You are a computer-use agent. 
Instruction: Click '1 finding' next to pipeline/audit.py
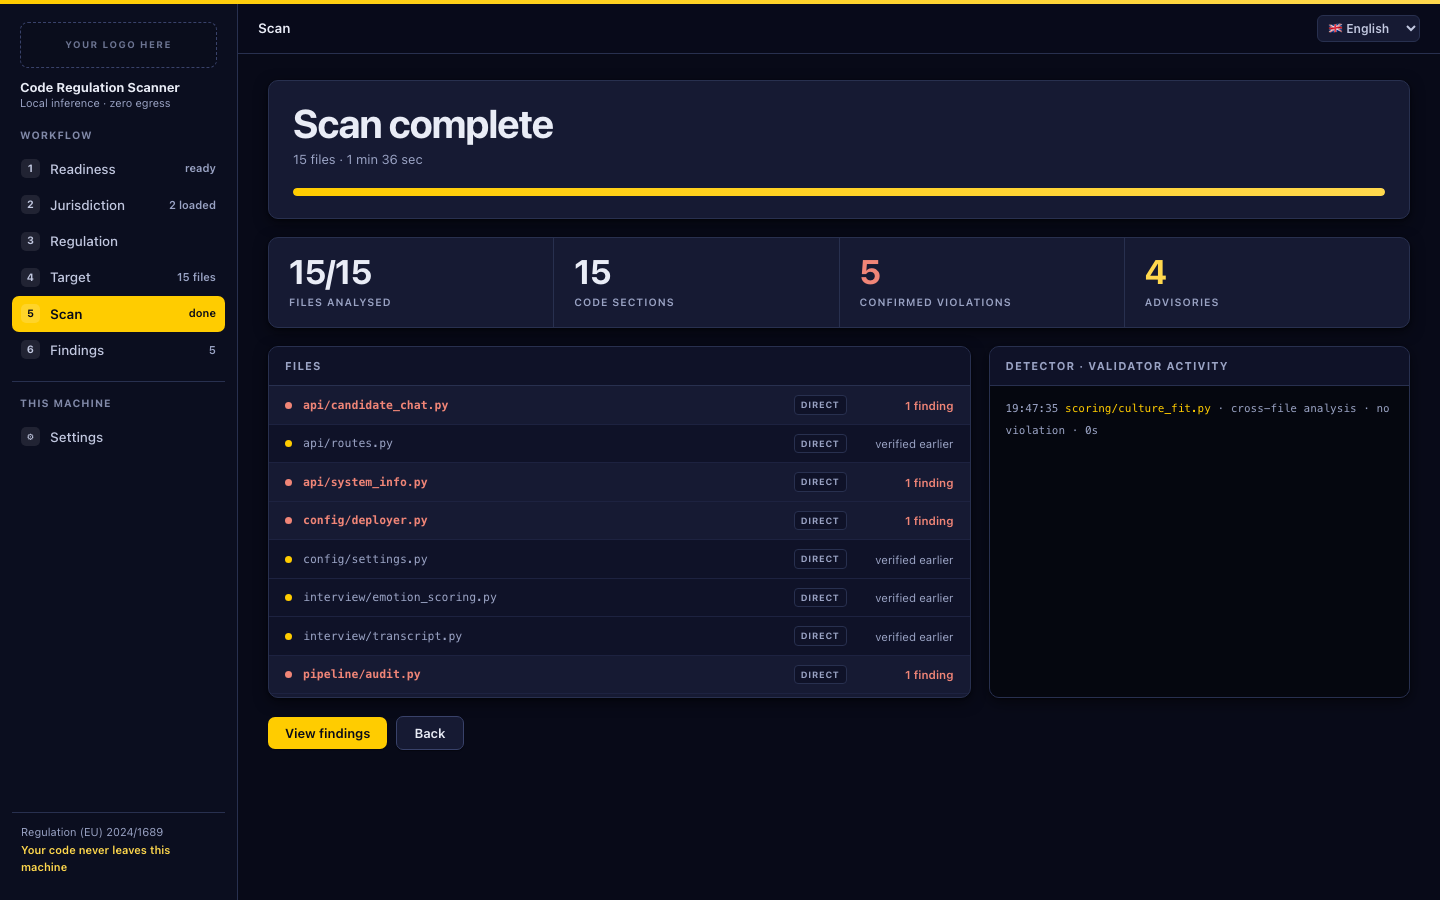pos(929,675)
